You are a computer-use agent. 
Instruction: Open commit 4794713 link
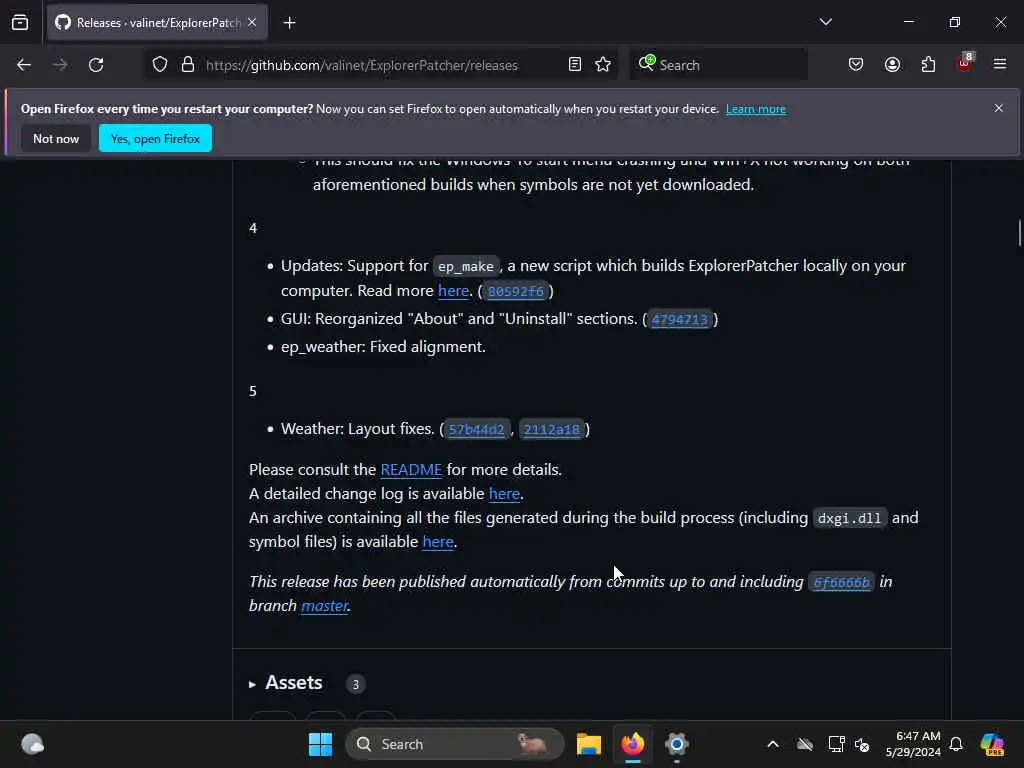point(679,319)
